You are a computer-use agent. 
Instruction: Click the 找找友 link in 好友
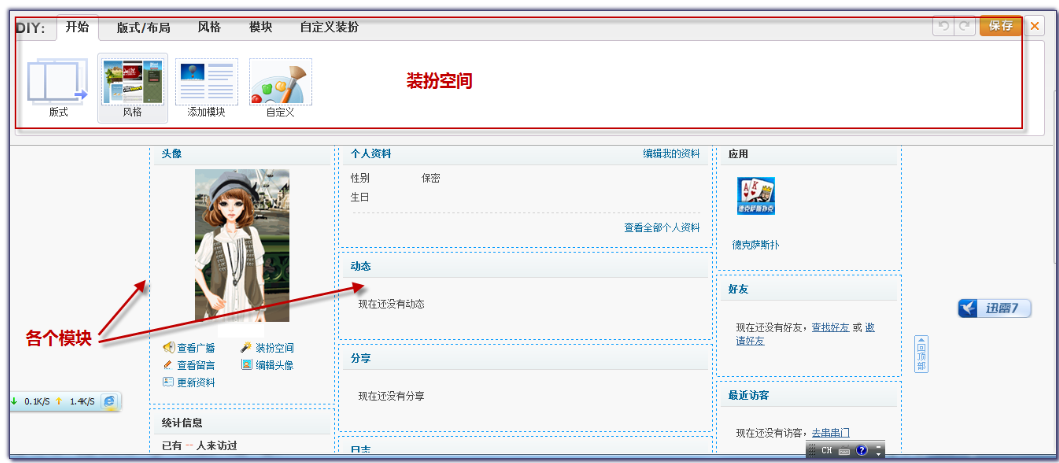coord(830,327)
